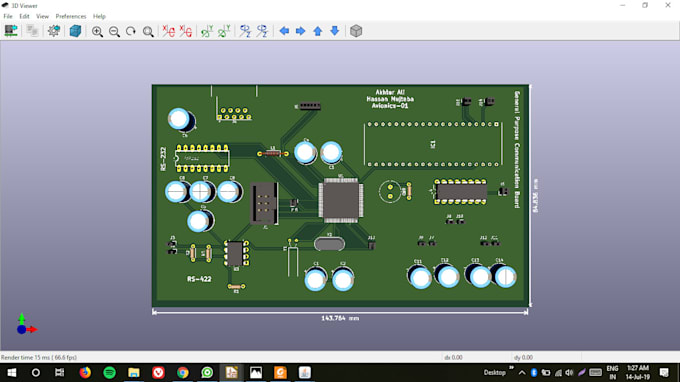Click the dx 0.00 status field
Screen dimensions: 680x382
pyautogui.click(x=453, y=357)
